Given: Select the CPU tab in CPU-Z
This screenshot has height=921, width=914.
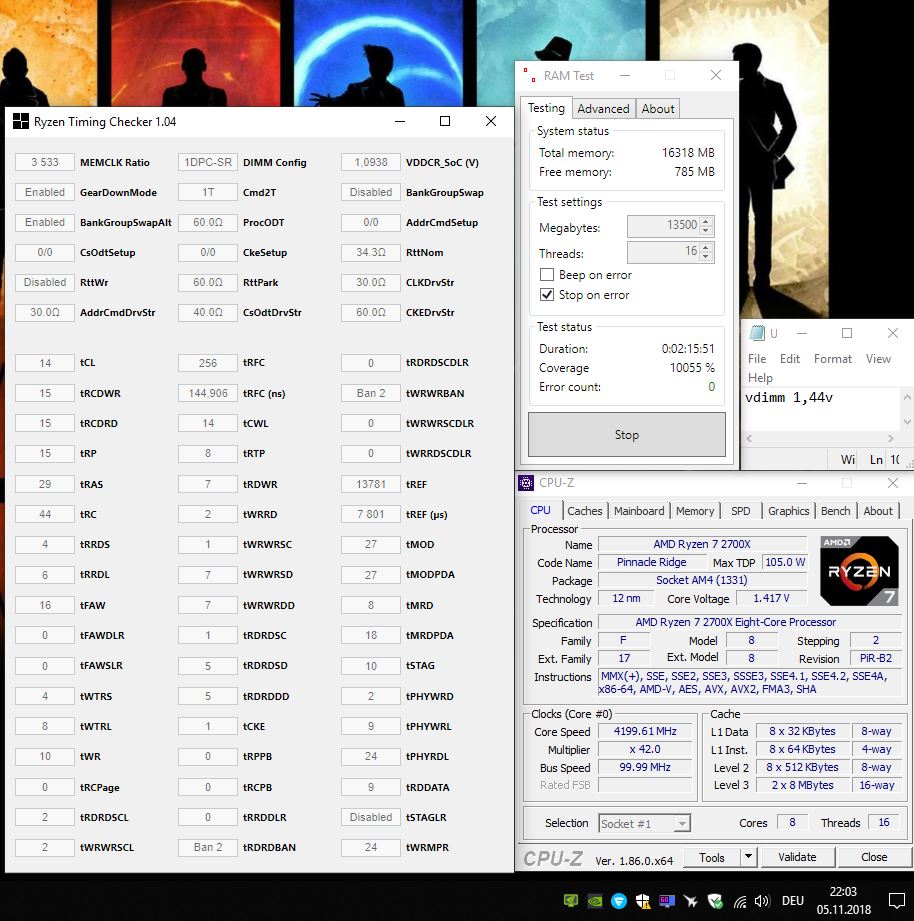Looking at the screenshot, I should tap(540, 510).
